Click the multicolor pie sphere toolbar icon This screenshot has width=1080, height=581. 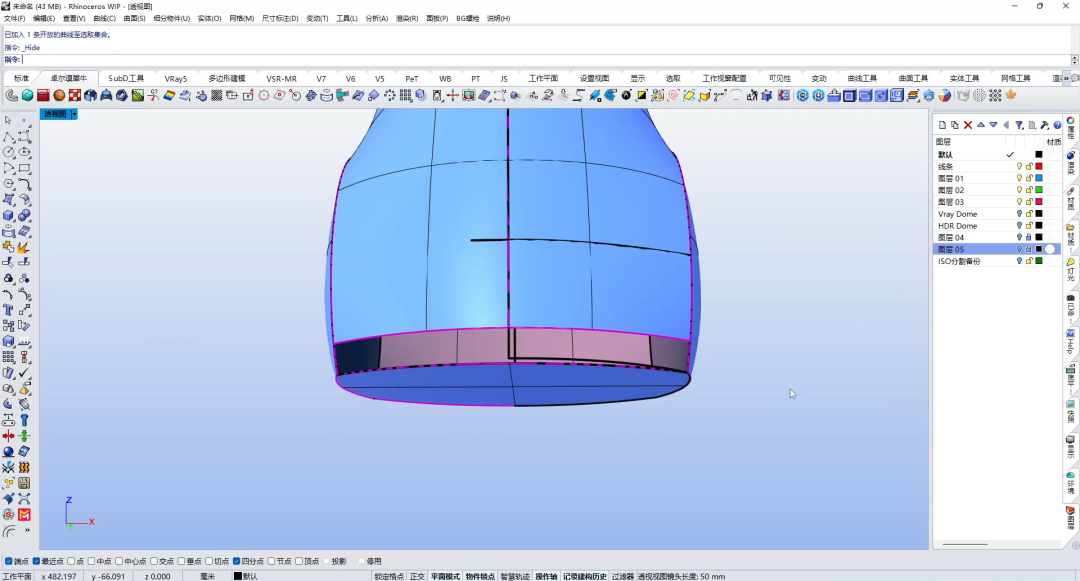pos(944,95)
